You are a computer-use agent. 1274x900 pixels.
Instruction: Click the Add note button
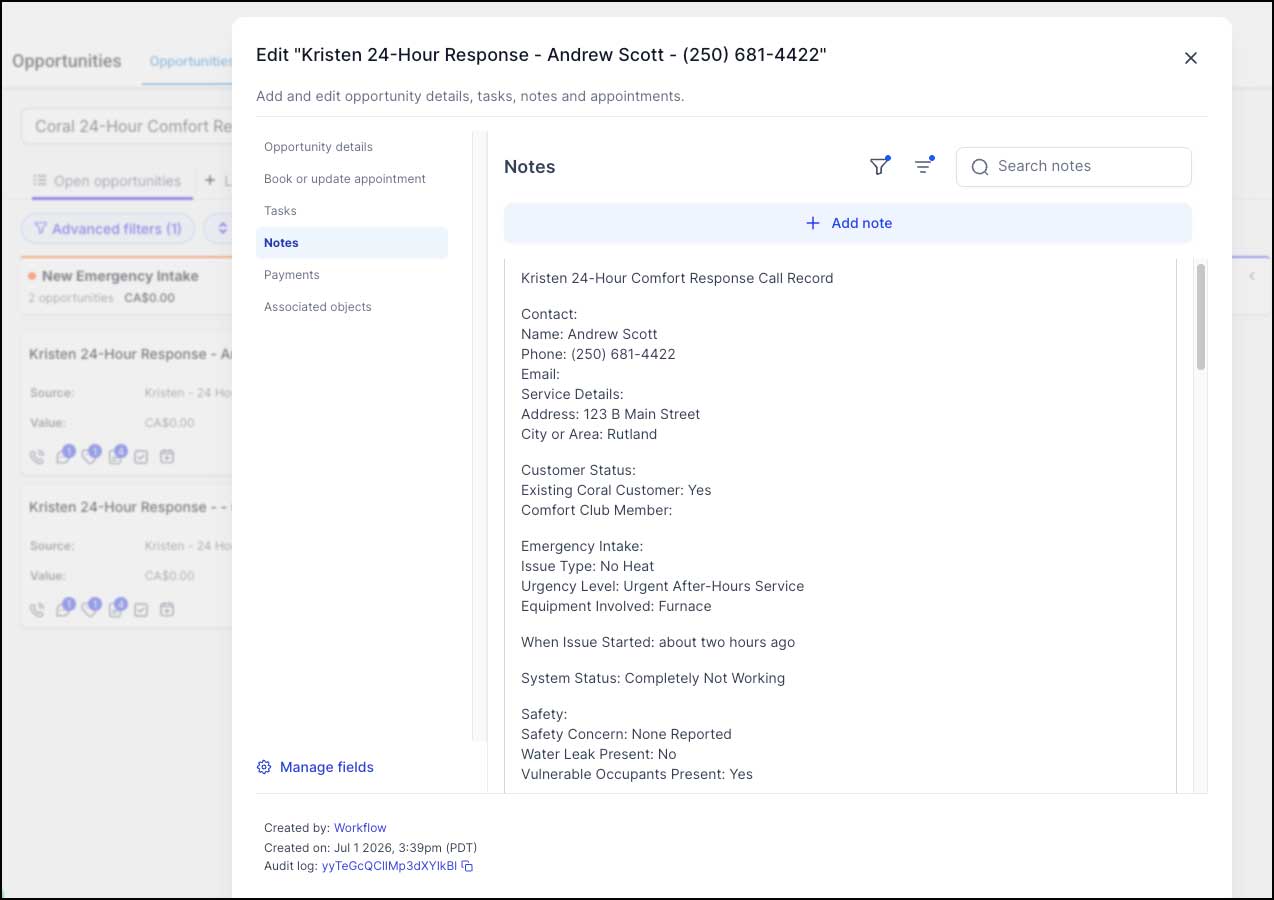848,223
